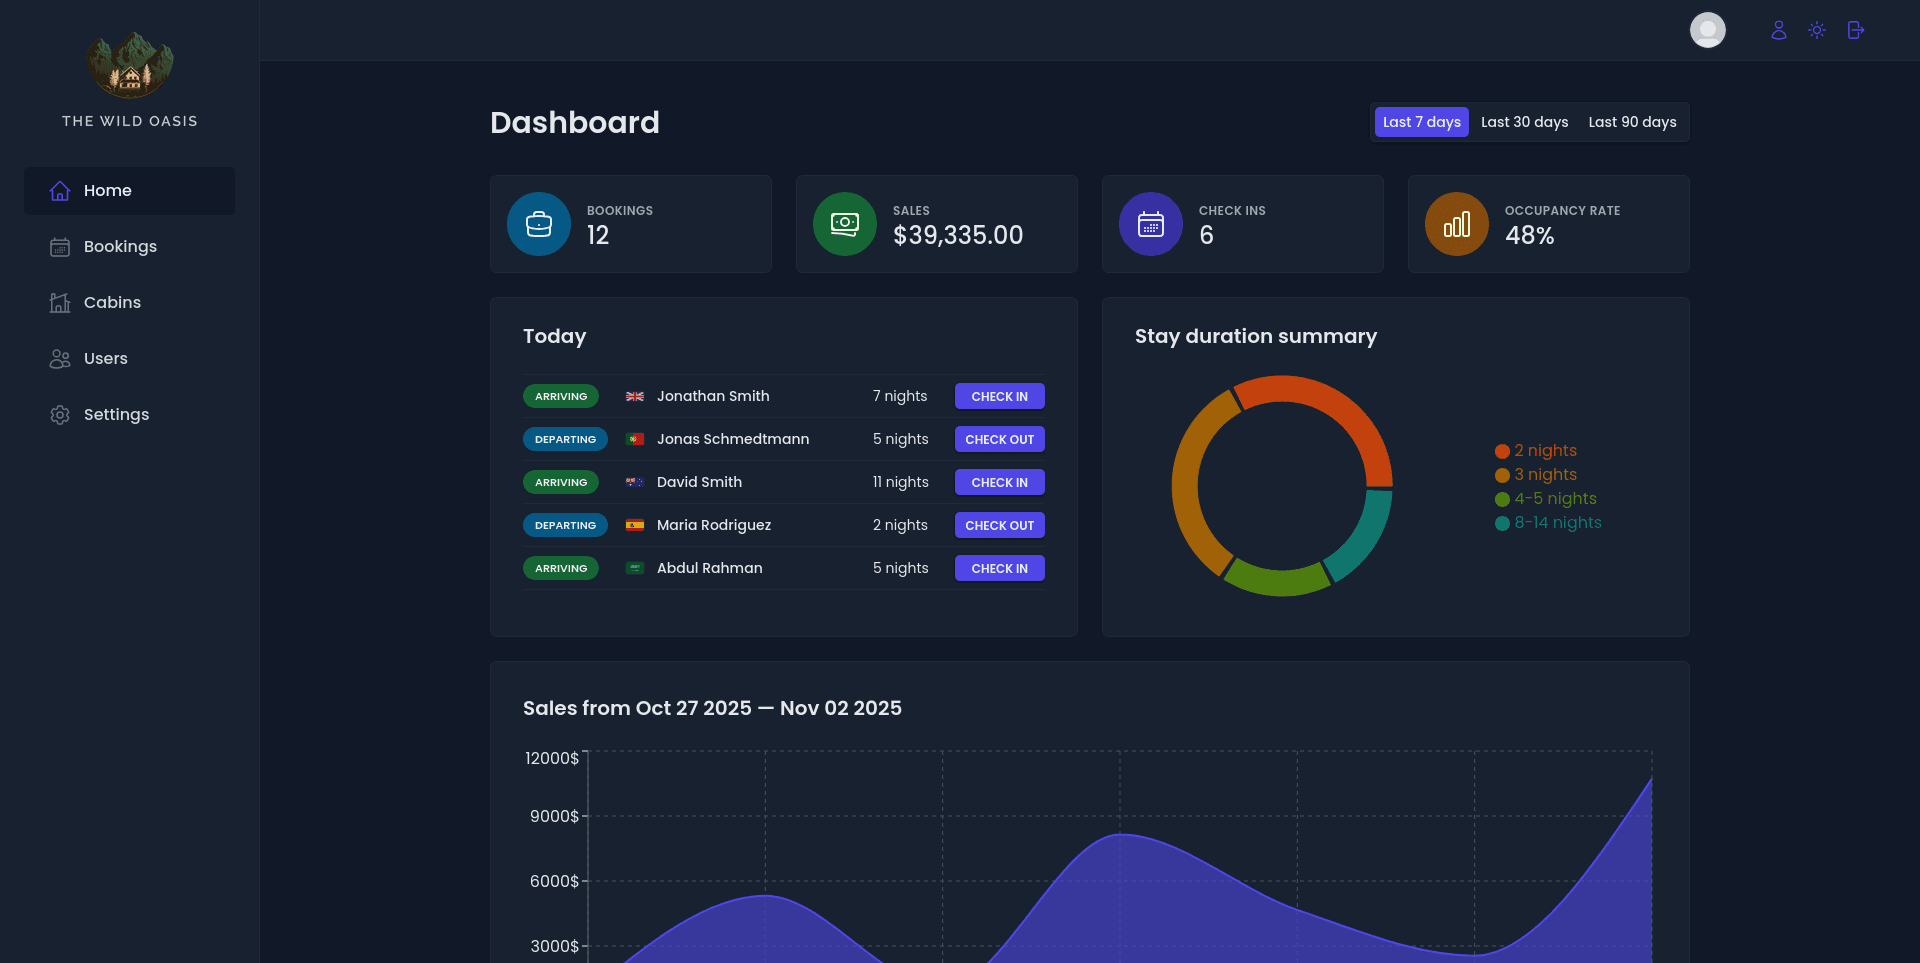
Task: Check out Jonas Schmedtmann
Action: coord(999,440)
